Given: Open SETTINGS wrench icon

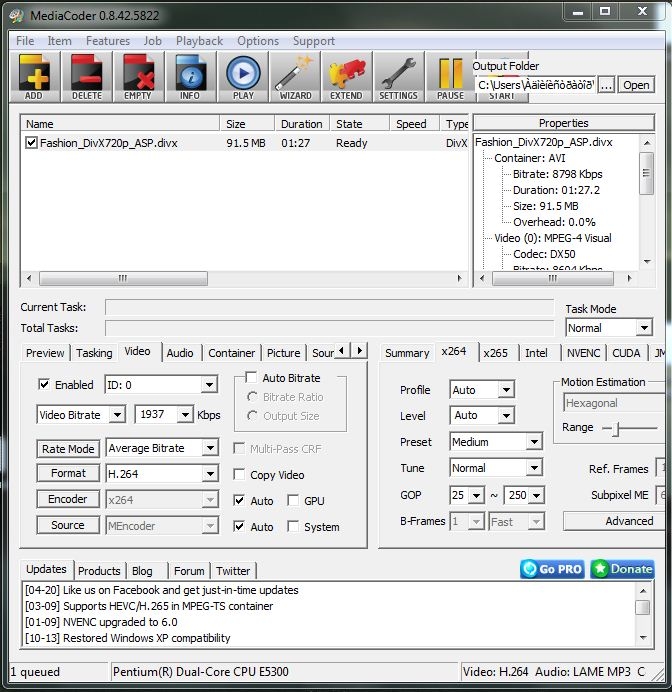Looking at the screenshot, I should pos(398,77).
